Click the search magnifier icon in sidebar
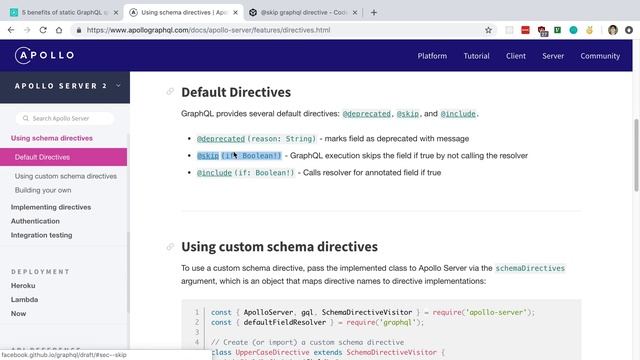 (x=26, y=118)
